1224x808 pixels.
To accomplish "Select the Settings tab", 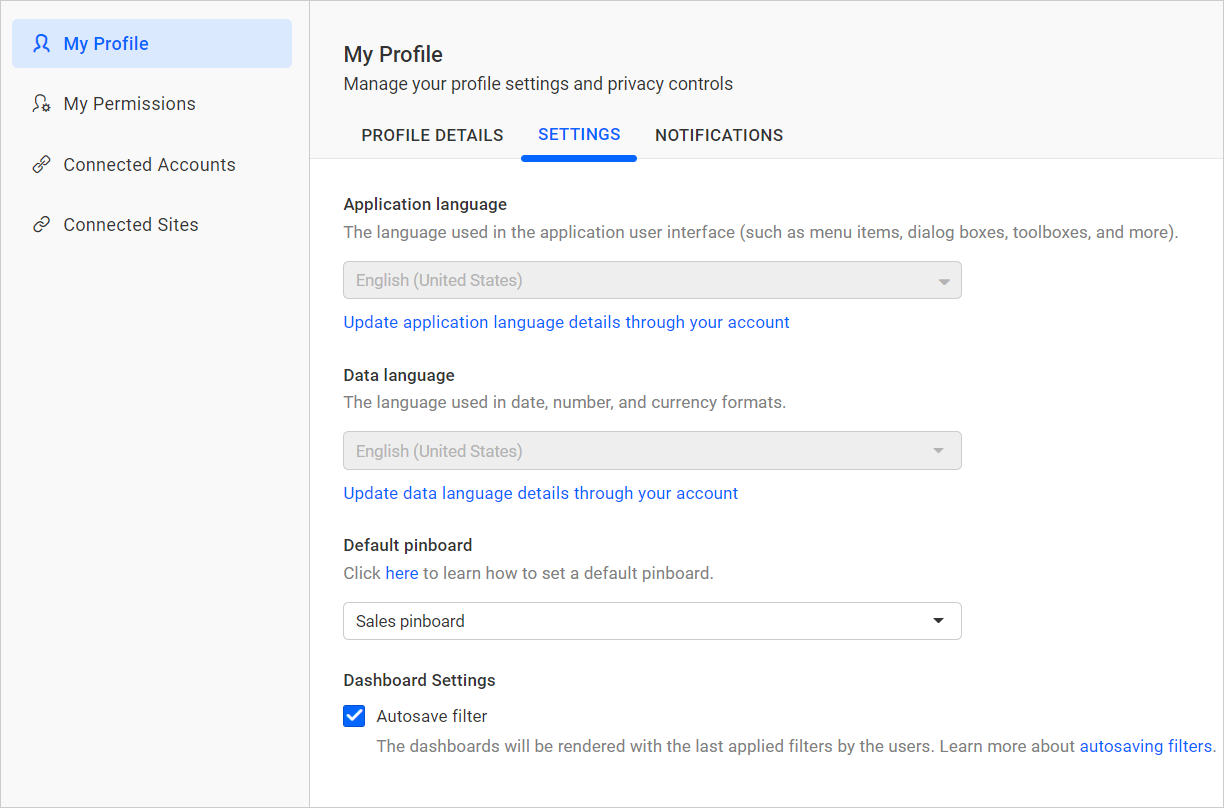I will [x=578, y=135].
